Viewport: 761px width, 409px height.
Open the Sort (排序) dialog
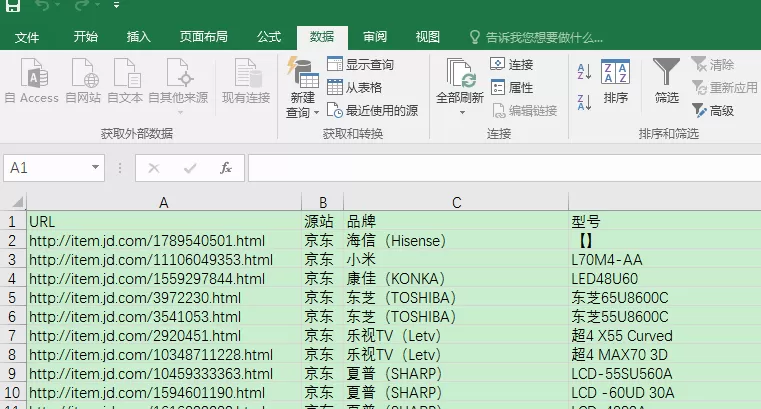pyautogui.click(x=615, y=81)
